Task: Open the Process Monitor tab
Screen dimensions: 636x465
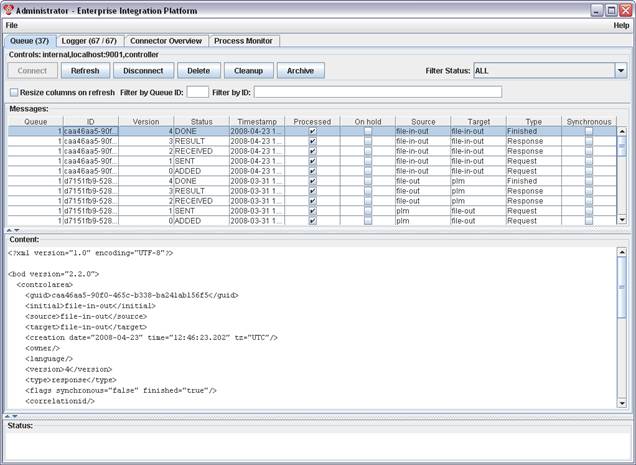Action: click(x=243, y=41)
